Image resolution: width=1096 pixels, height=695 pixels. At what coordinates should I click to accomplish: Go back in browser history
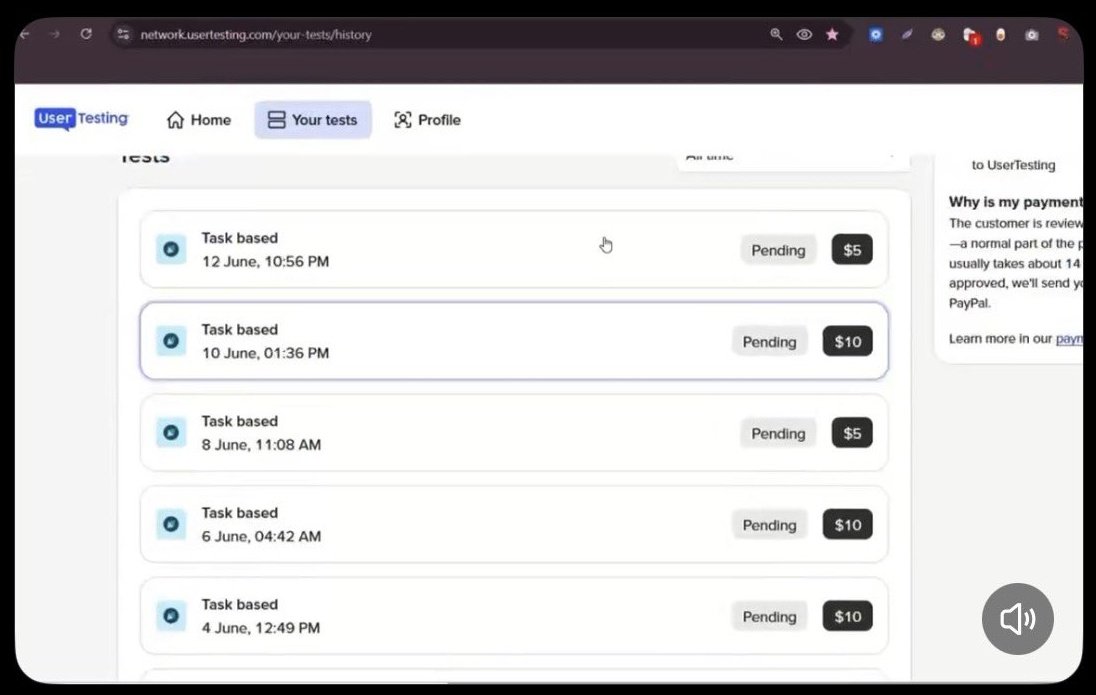tap(25, 34)
